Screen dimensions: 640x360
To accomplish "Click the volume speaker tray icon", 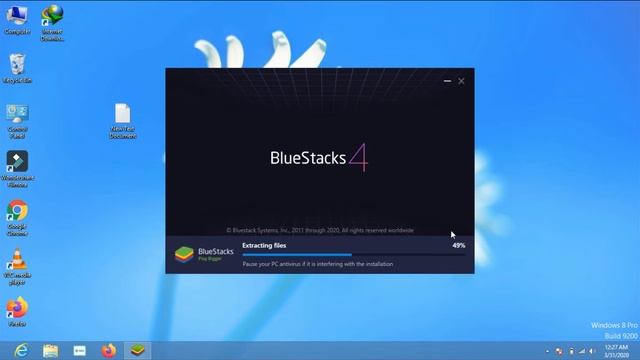I will (x=592, y=351).
